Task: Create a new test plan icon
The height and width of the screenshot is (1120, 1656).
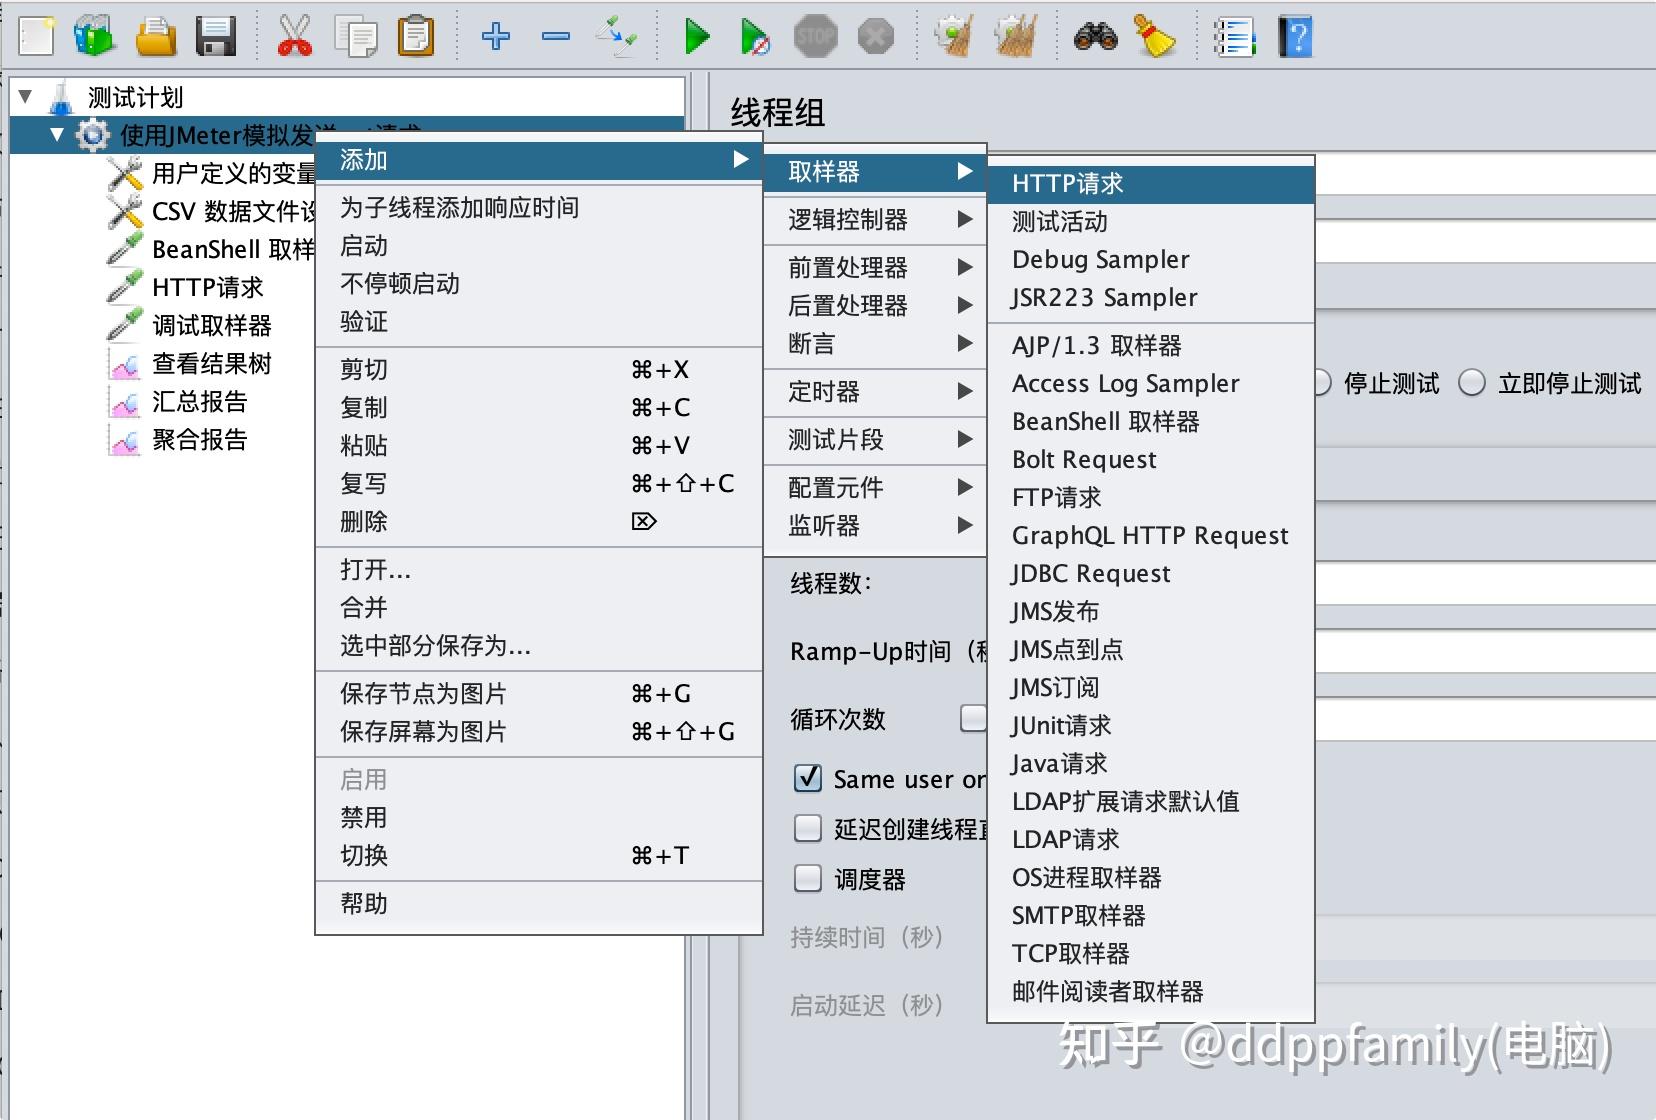Action: pos(35,35)
